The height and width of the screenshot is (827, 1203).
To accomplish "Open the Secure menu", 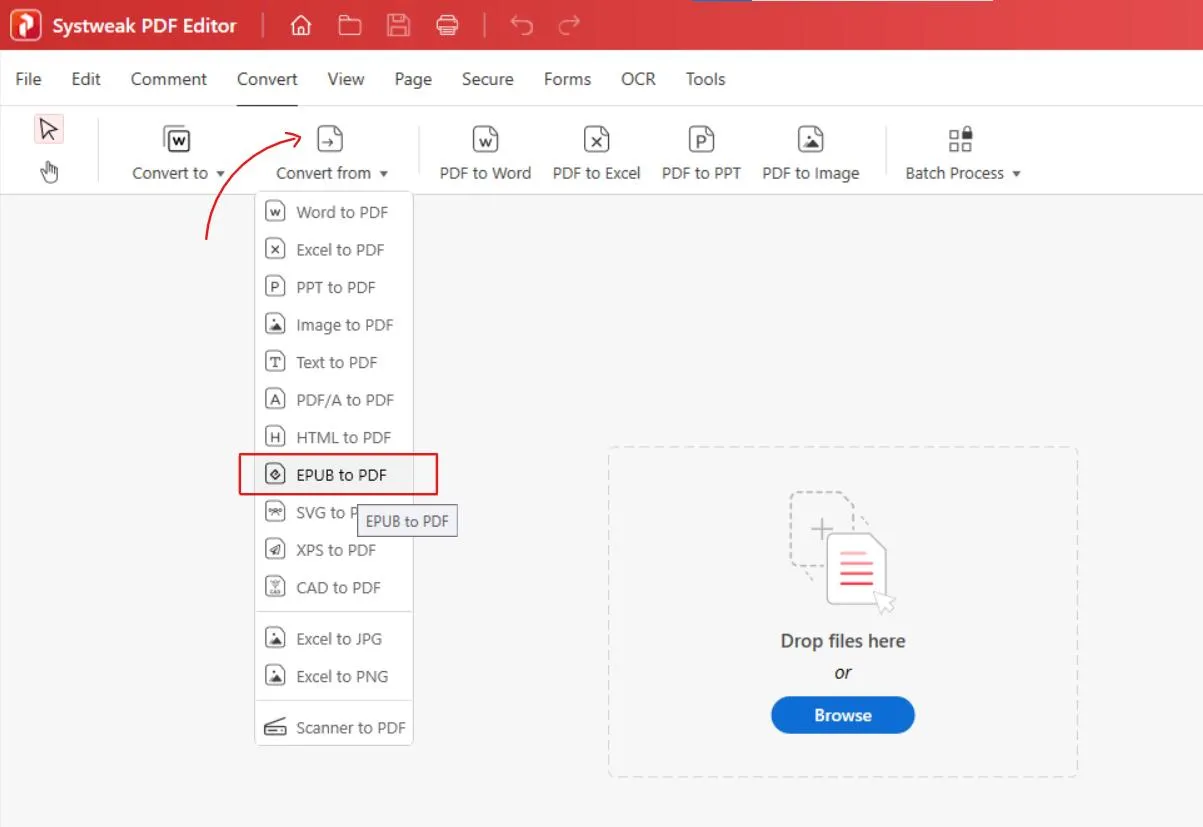I will tap(487, 79).
